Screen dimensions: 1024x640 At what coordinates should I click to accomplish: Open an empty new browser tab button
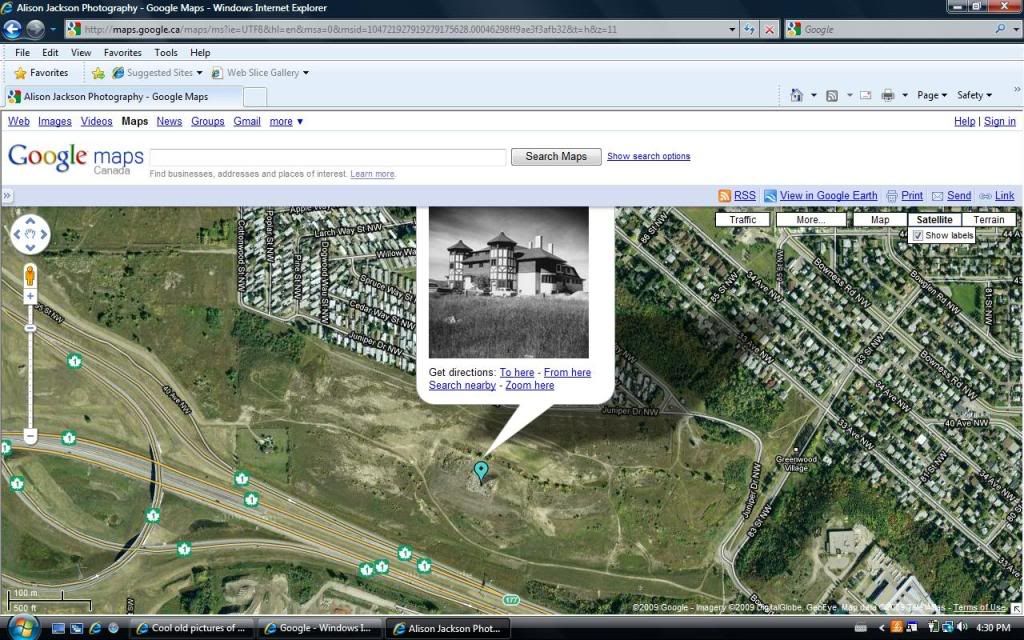[x=255, y=97]
